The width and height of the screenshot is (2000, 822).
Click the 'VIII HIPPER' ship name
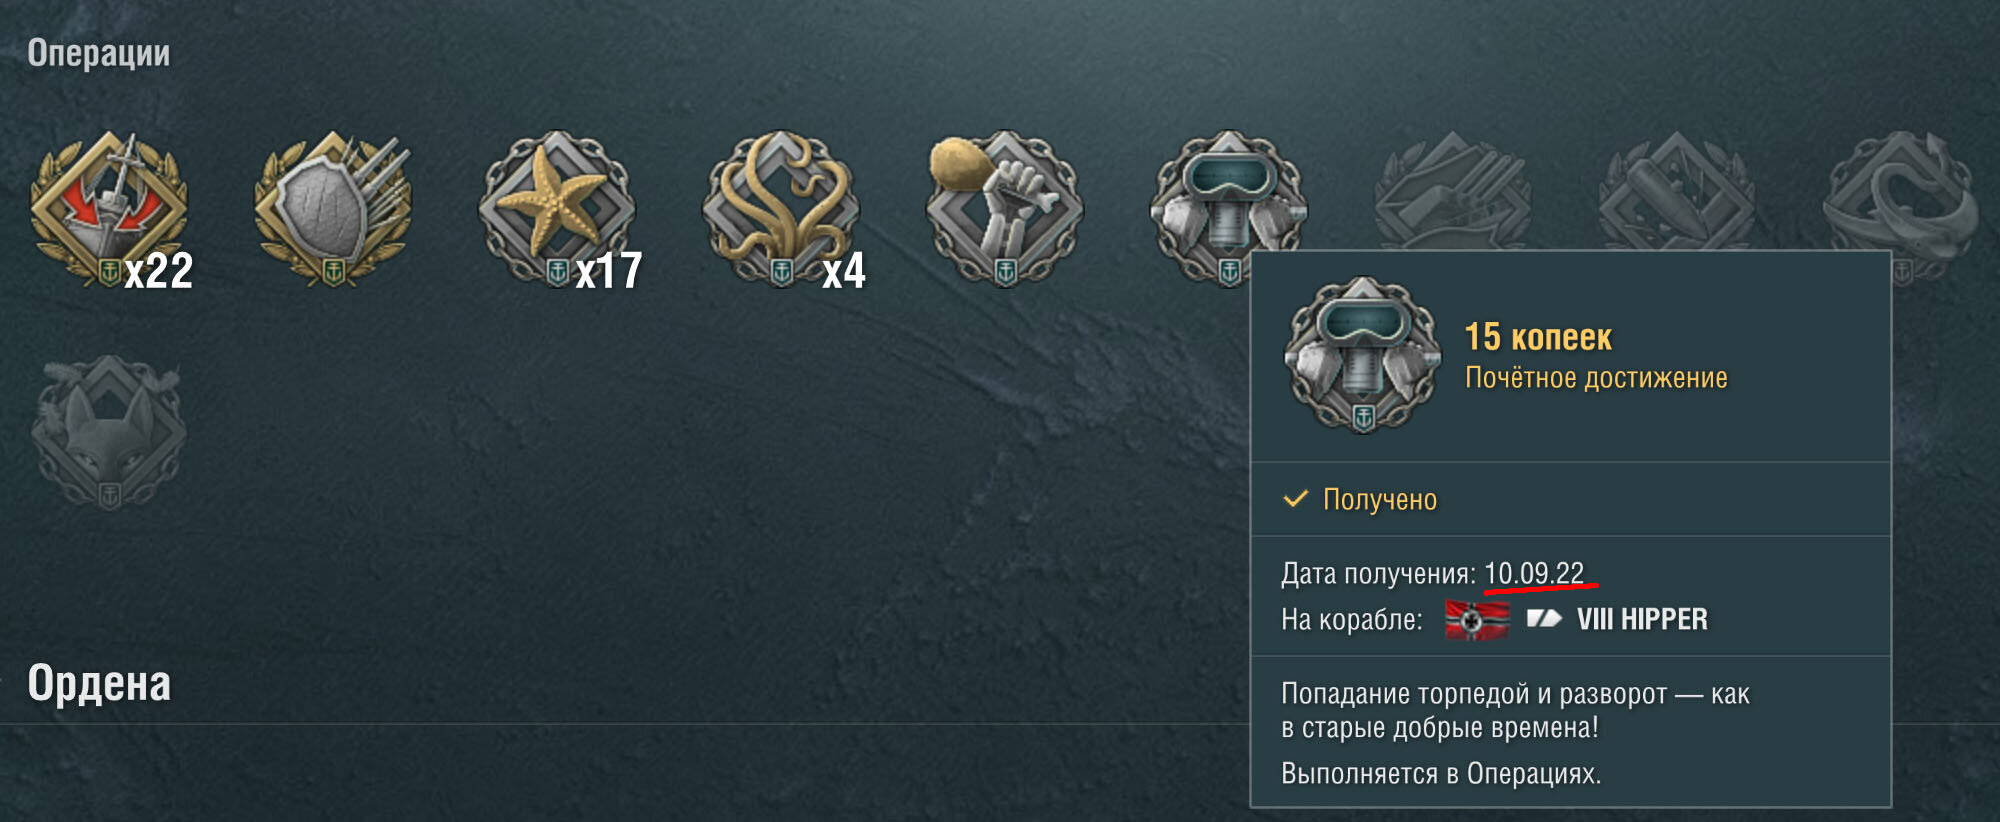tap(1642, 619)
